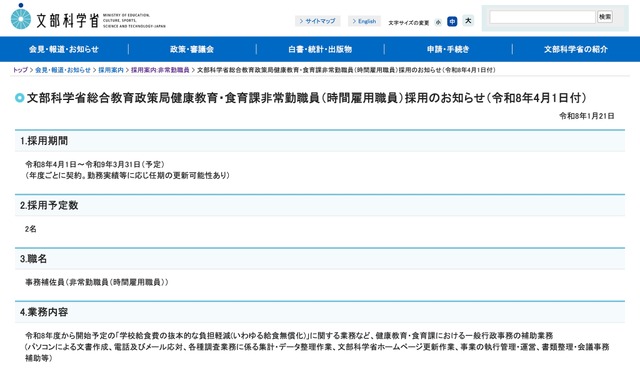Click the text 令和8年4月1日～令和9年3月31日(予定)
The image size is (640, 385).
pyautogui.click(x=95, y=164)
